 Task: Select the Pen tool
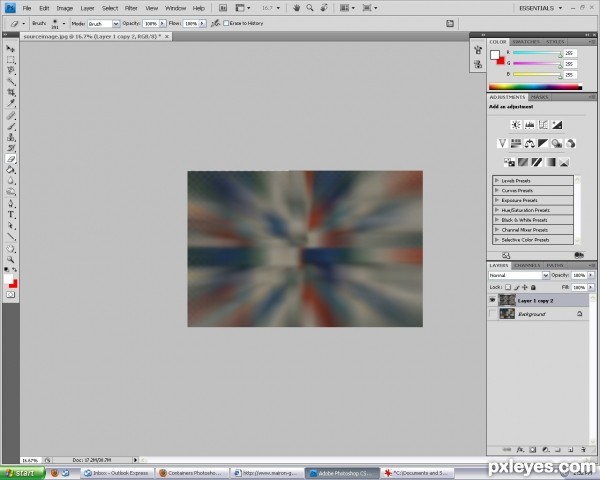click(11, 204)
